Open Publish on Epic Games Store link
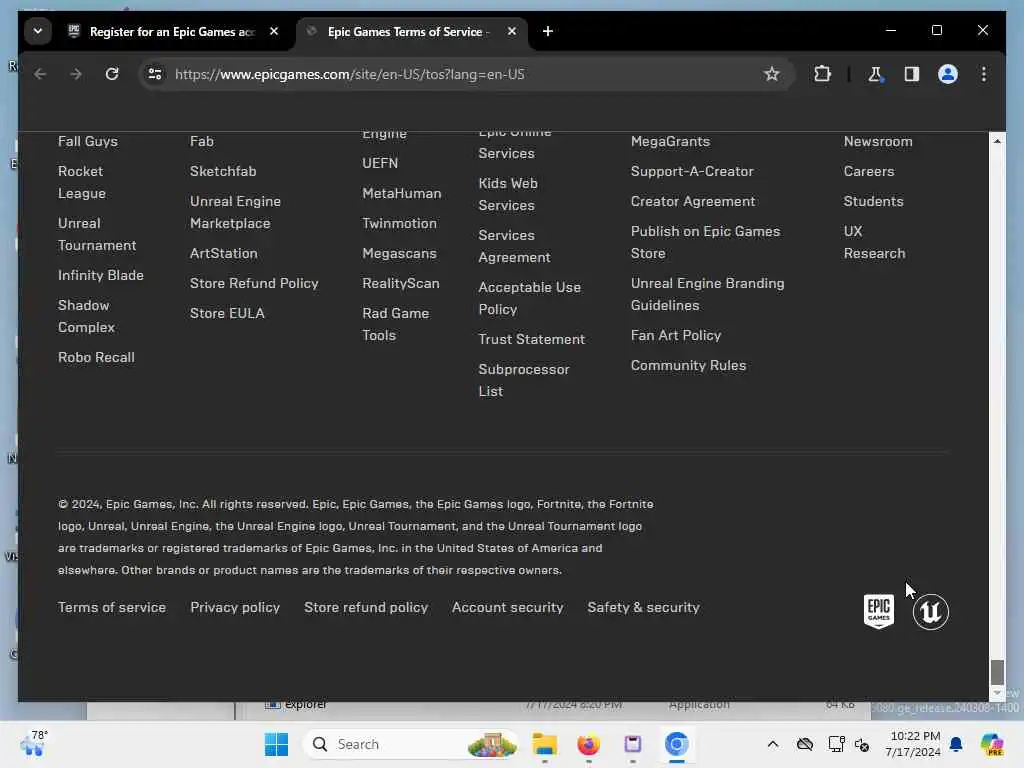Viewport: 1024px width, 768px height. (x=705, y=242)
